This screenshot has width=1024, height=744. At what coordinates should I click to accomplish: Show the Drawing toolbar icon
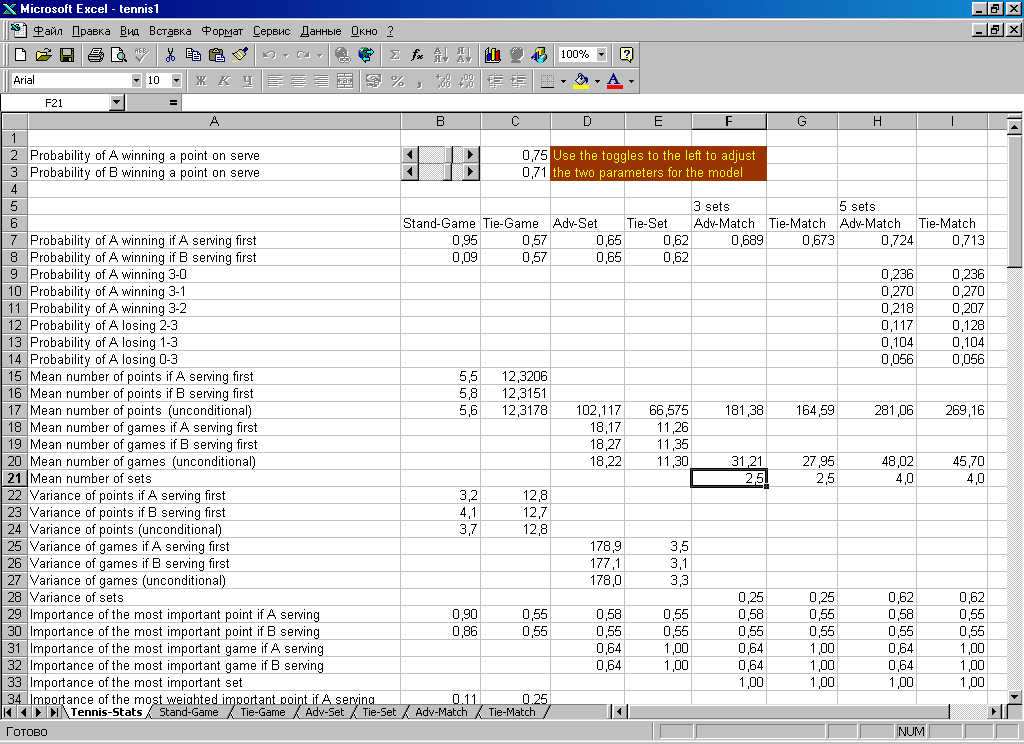(539, 55)
